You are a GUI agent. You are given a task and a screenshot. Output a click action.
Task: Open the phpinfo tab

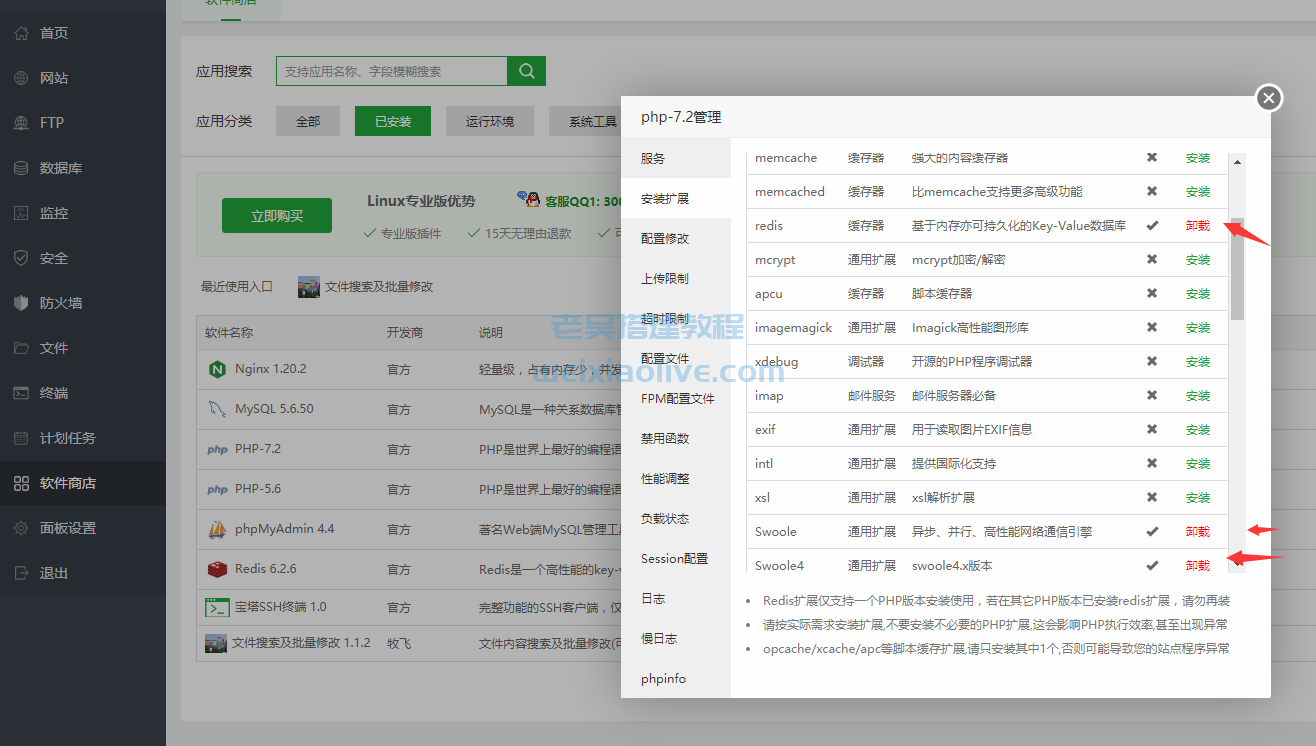pyautogui.click(x=676, y=678)
